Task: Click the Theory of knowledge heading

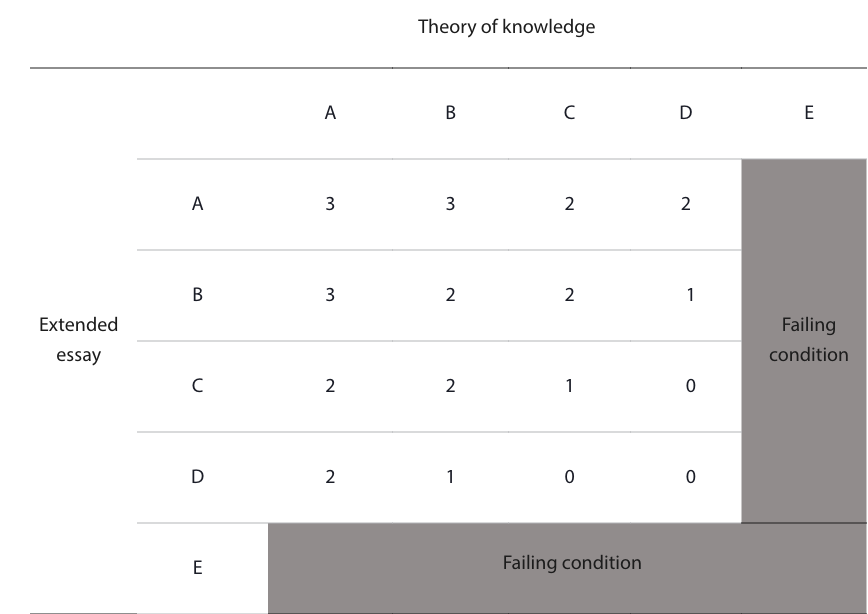Action: (506, 27)
